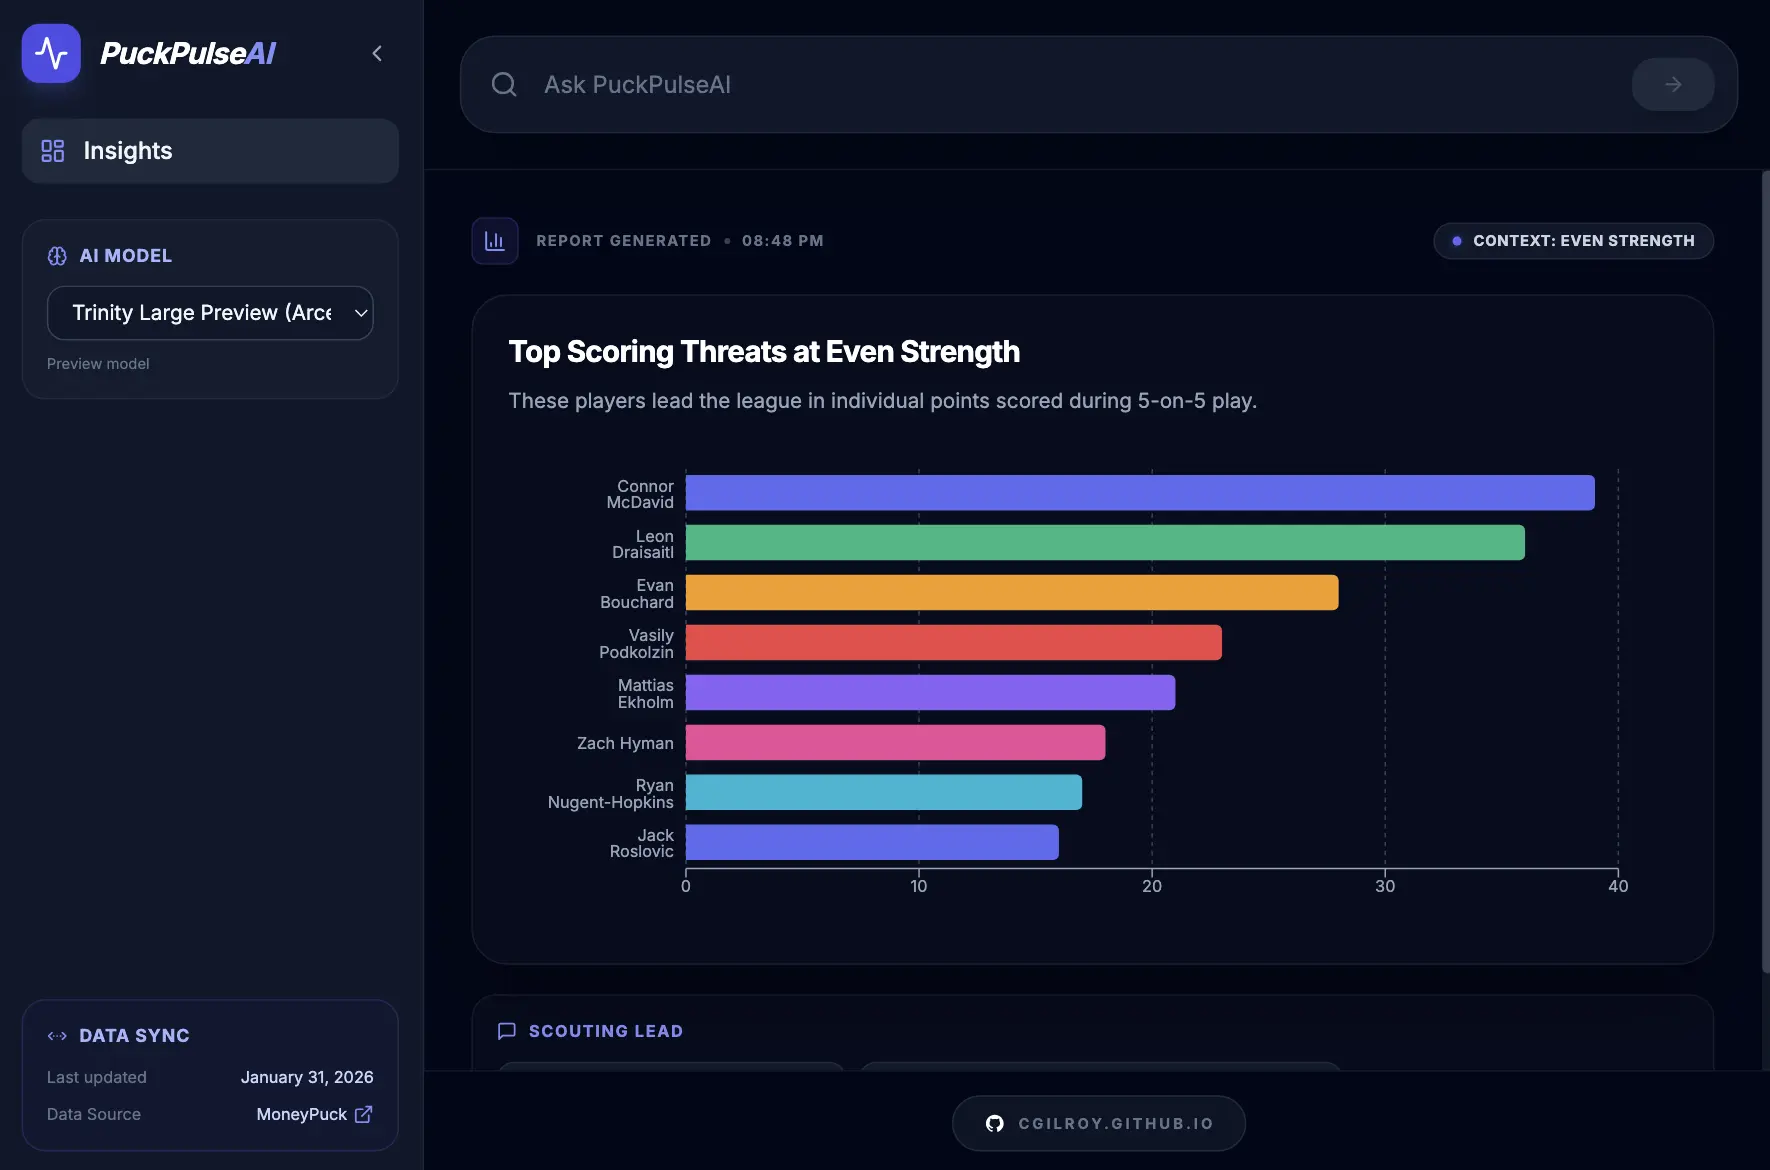Viewport: 1770px width, 1170px height.
Task: Click the bar chart report icon
Action: click(x=495, y=241)
